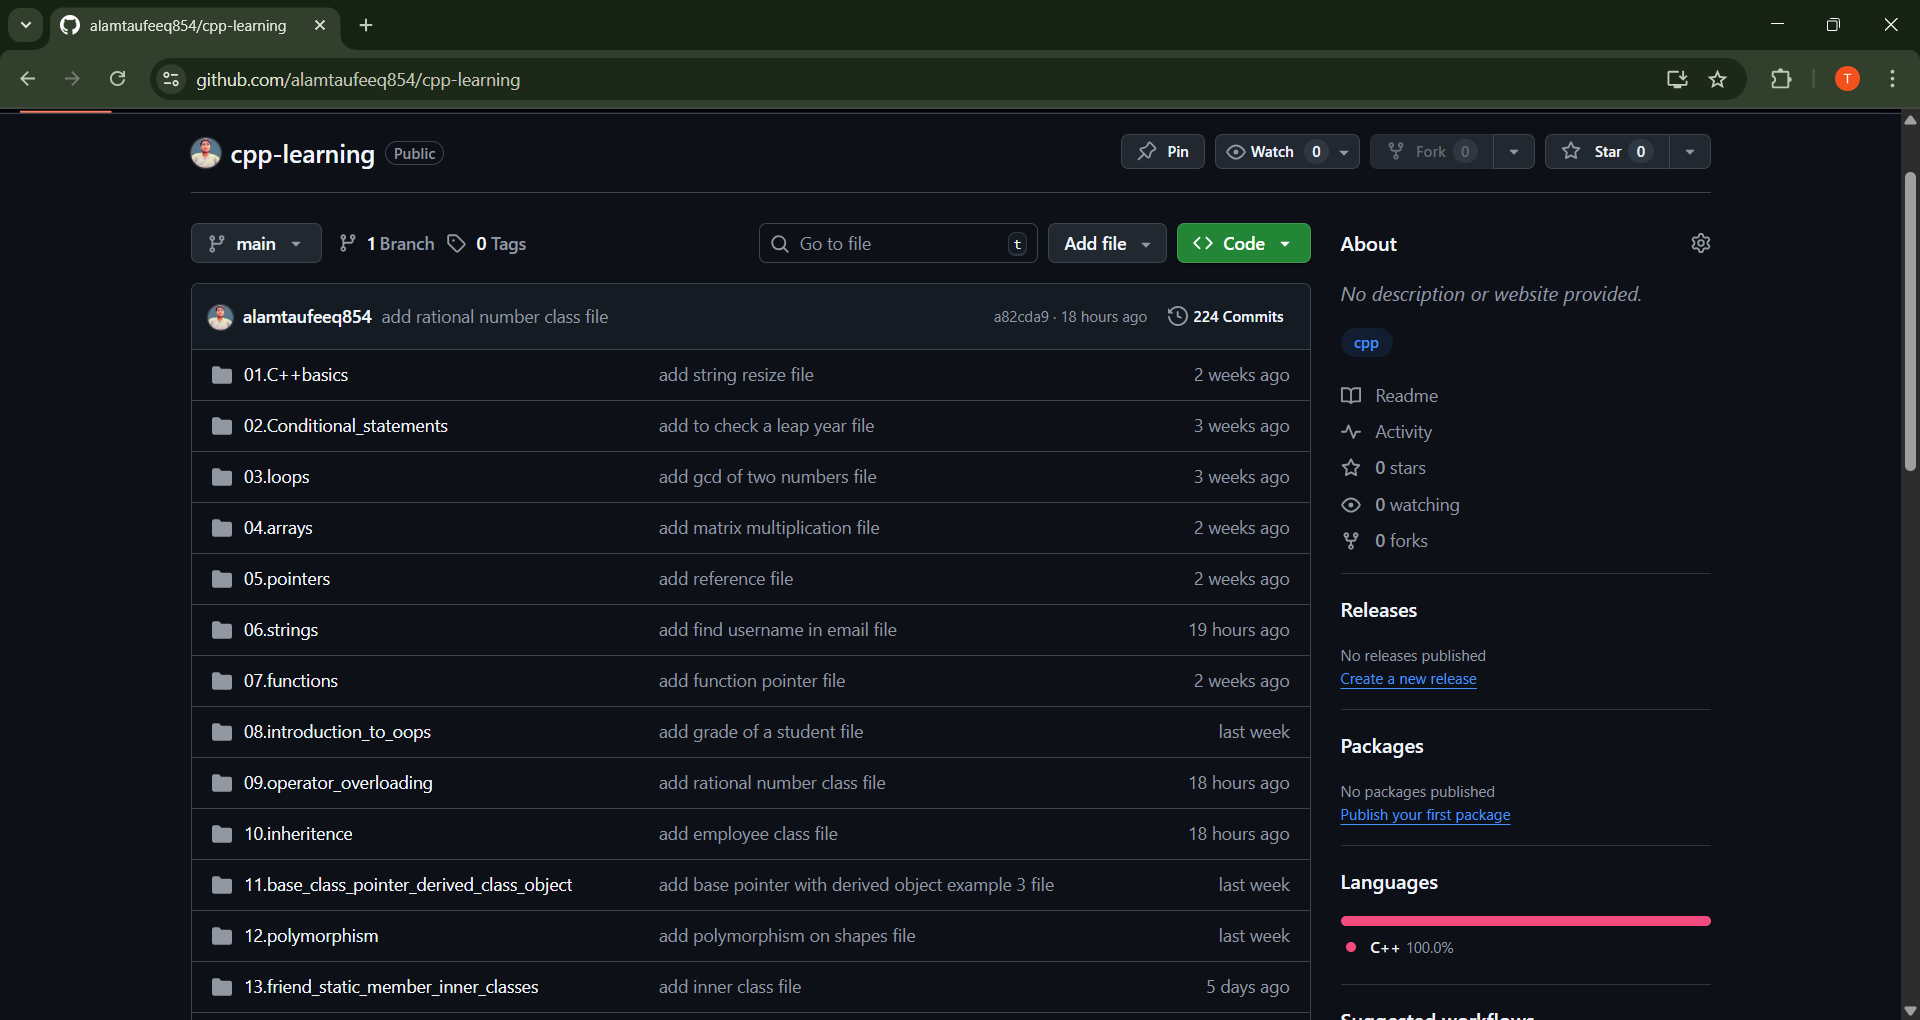The width and height of the screenshot is (1920, 1020).
Task: Click the bookmark star in address bar
Action: (x=1717, y=80)
